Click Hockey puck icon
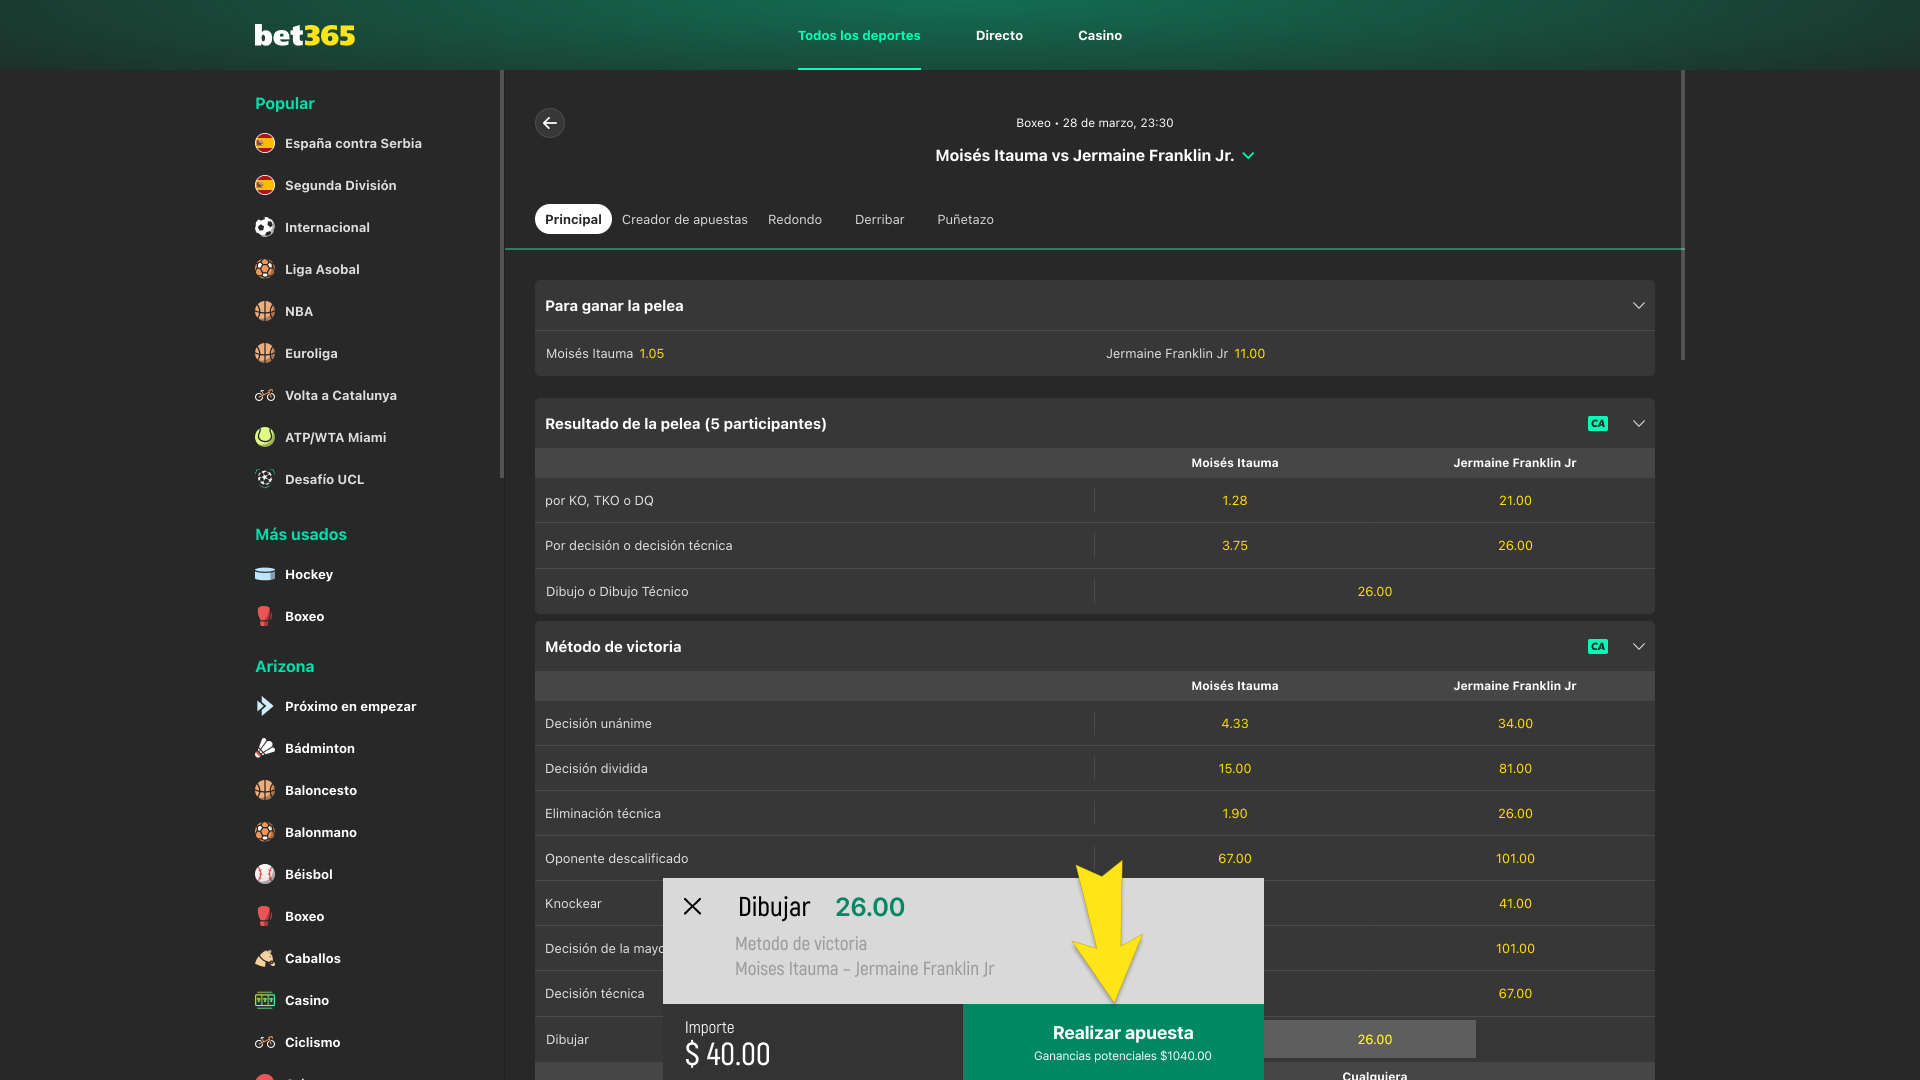 [265, 574]
